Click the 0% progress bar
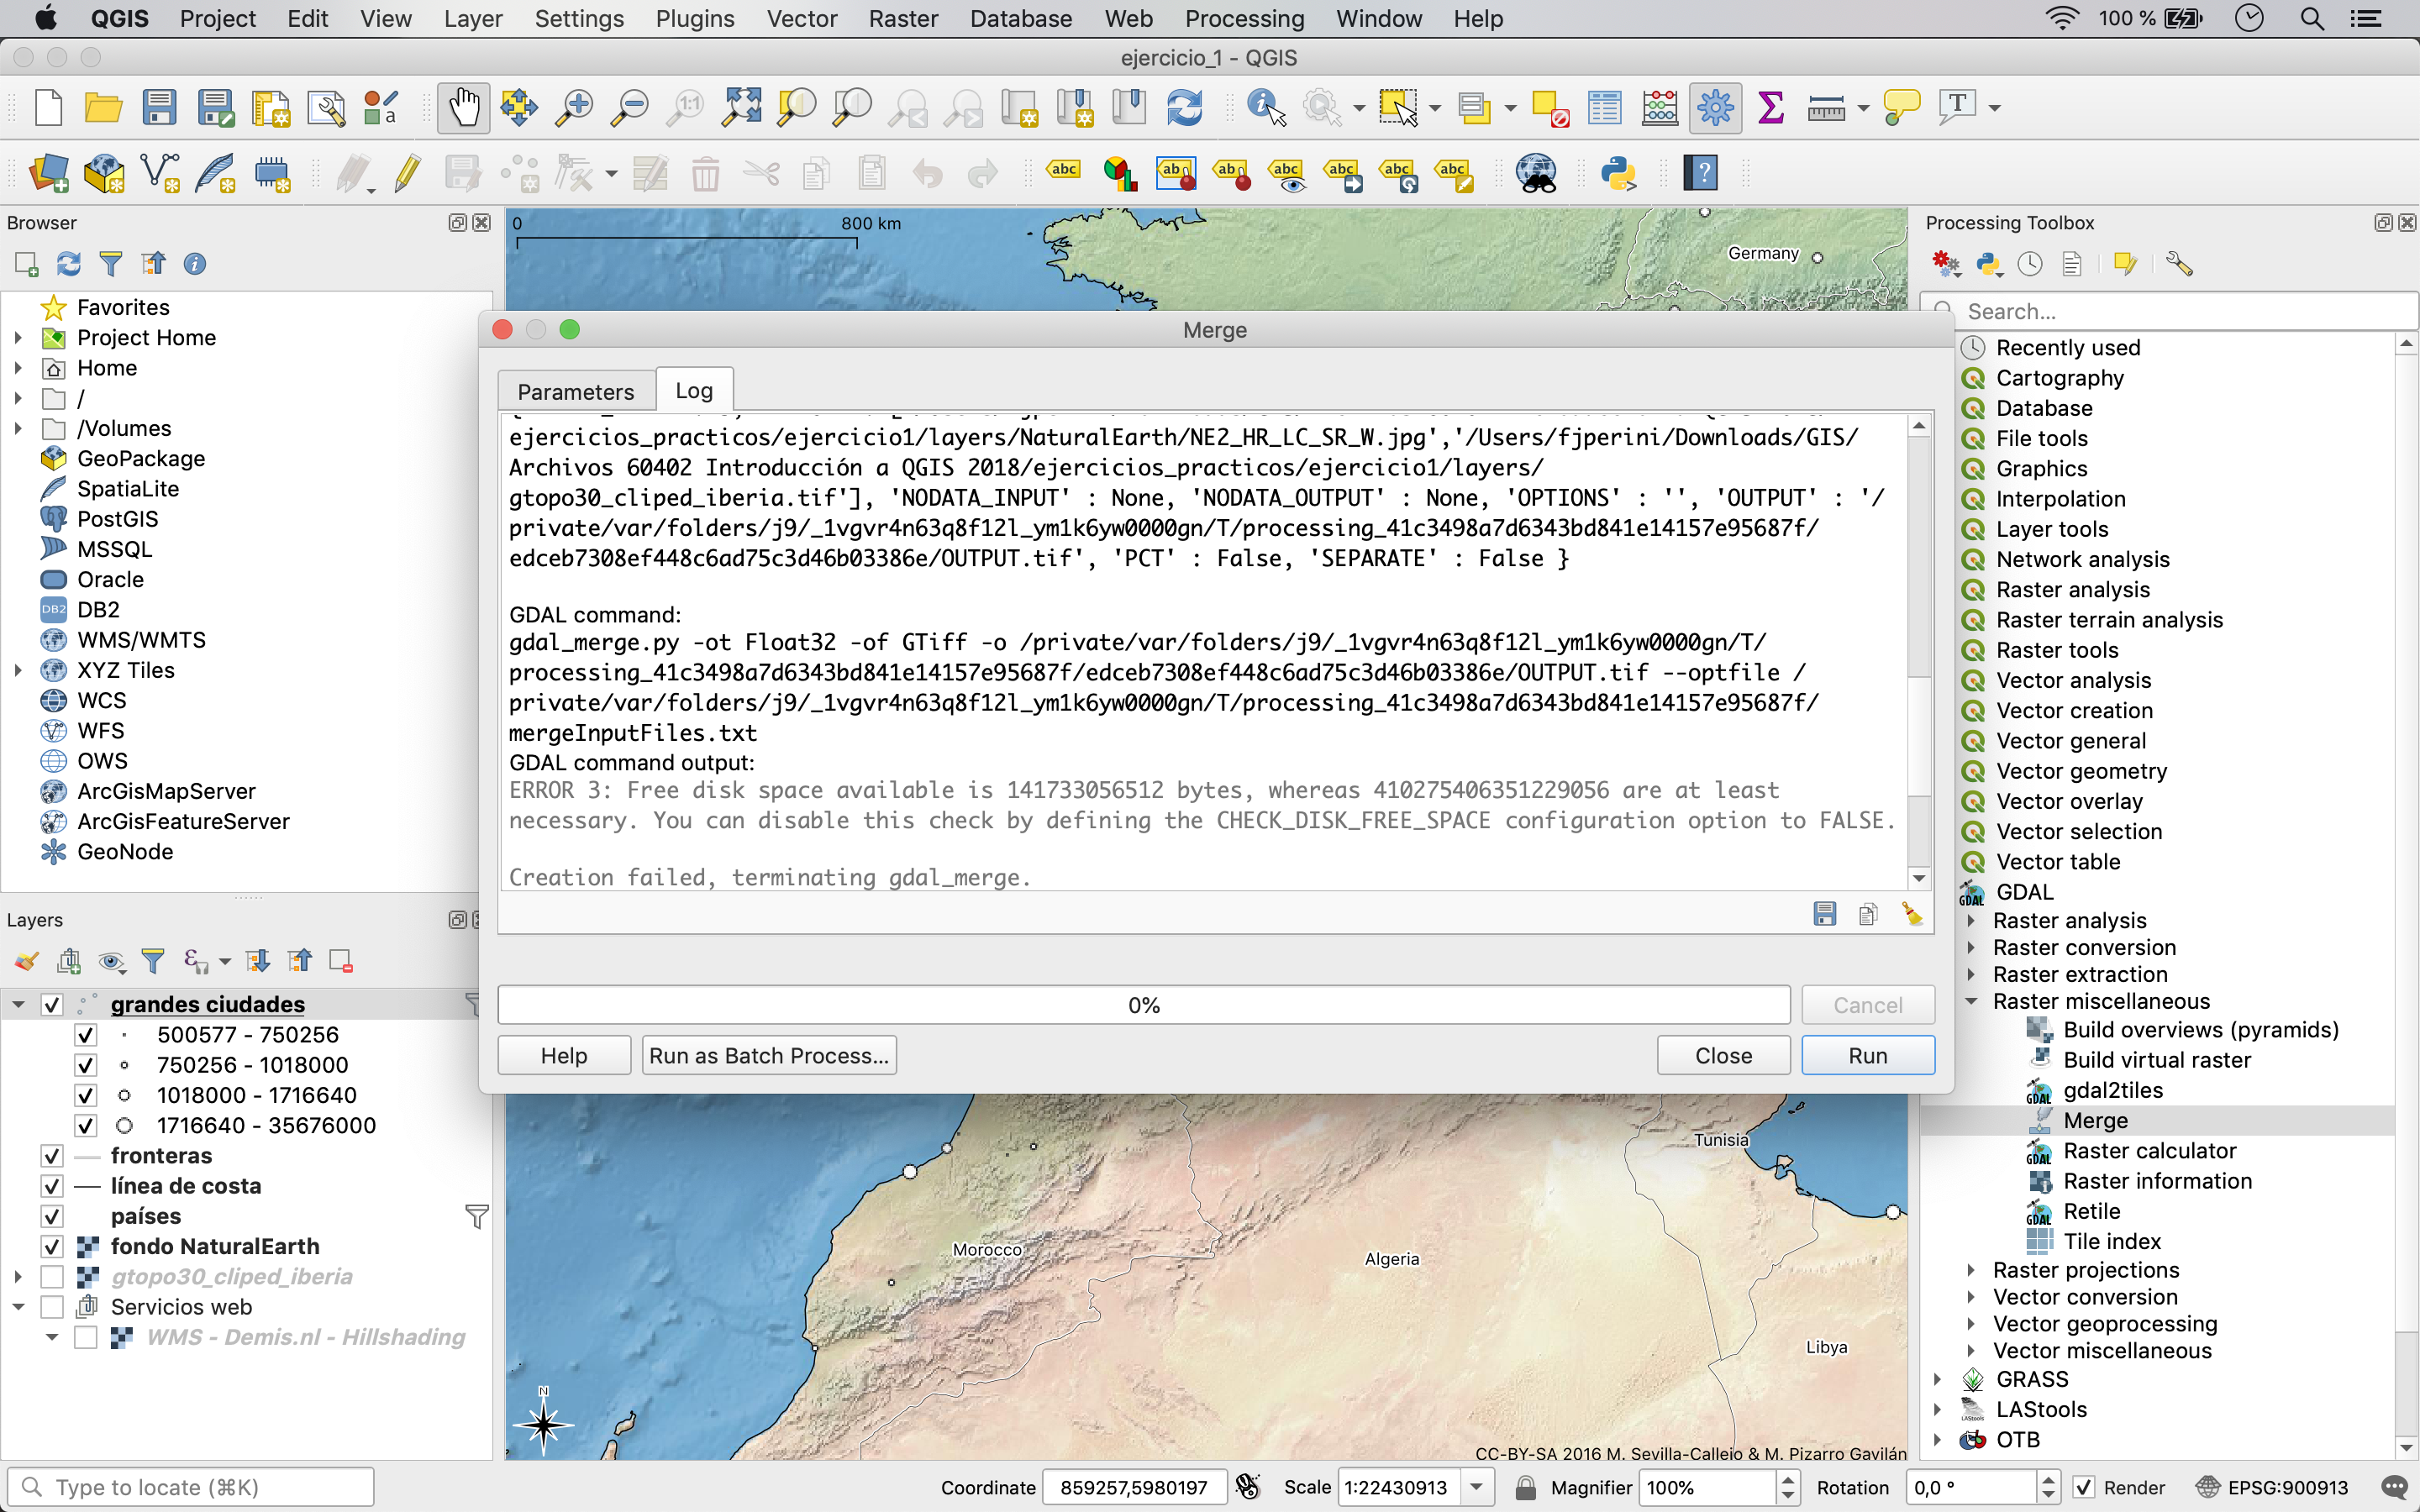The image size is (2420, 1512). pyautogui.click(x=1144, y=1004)
